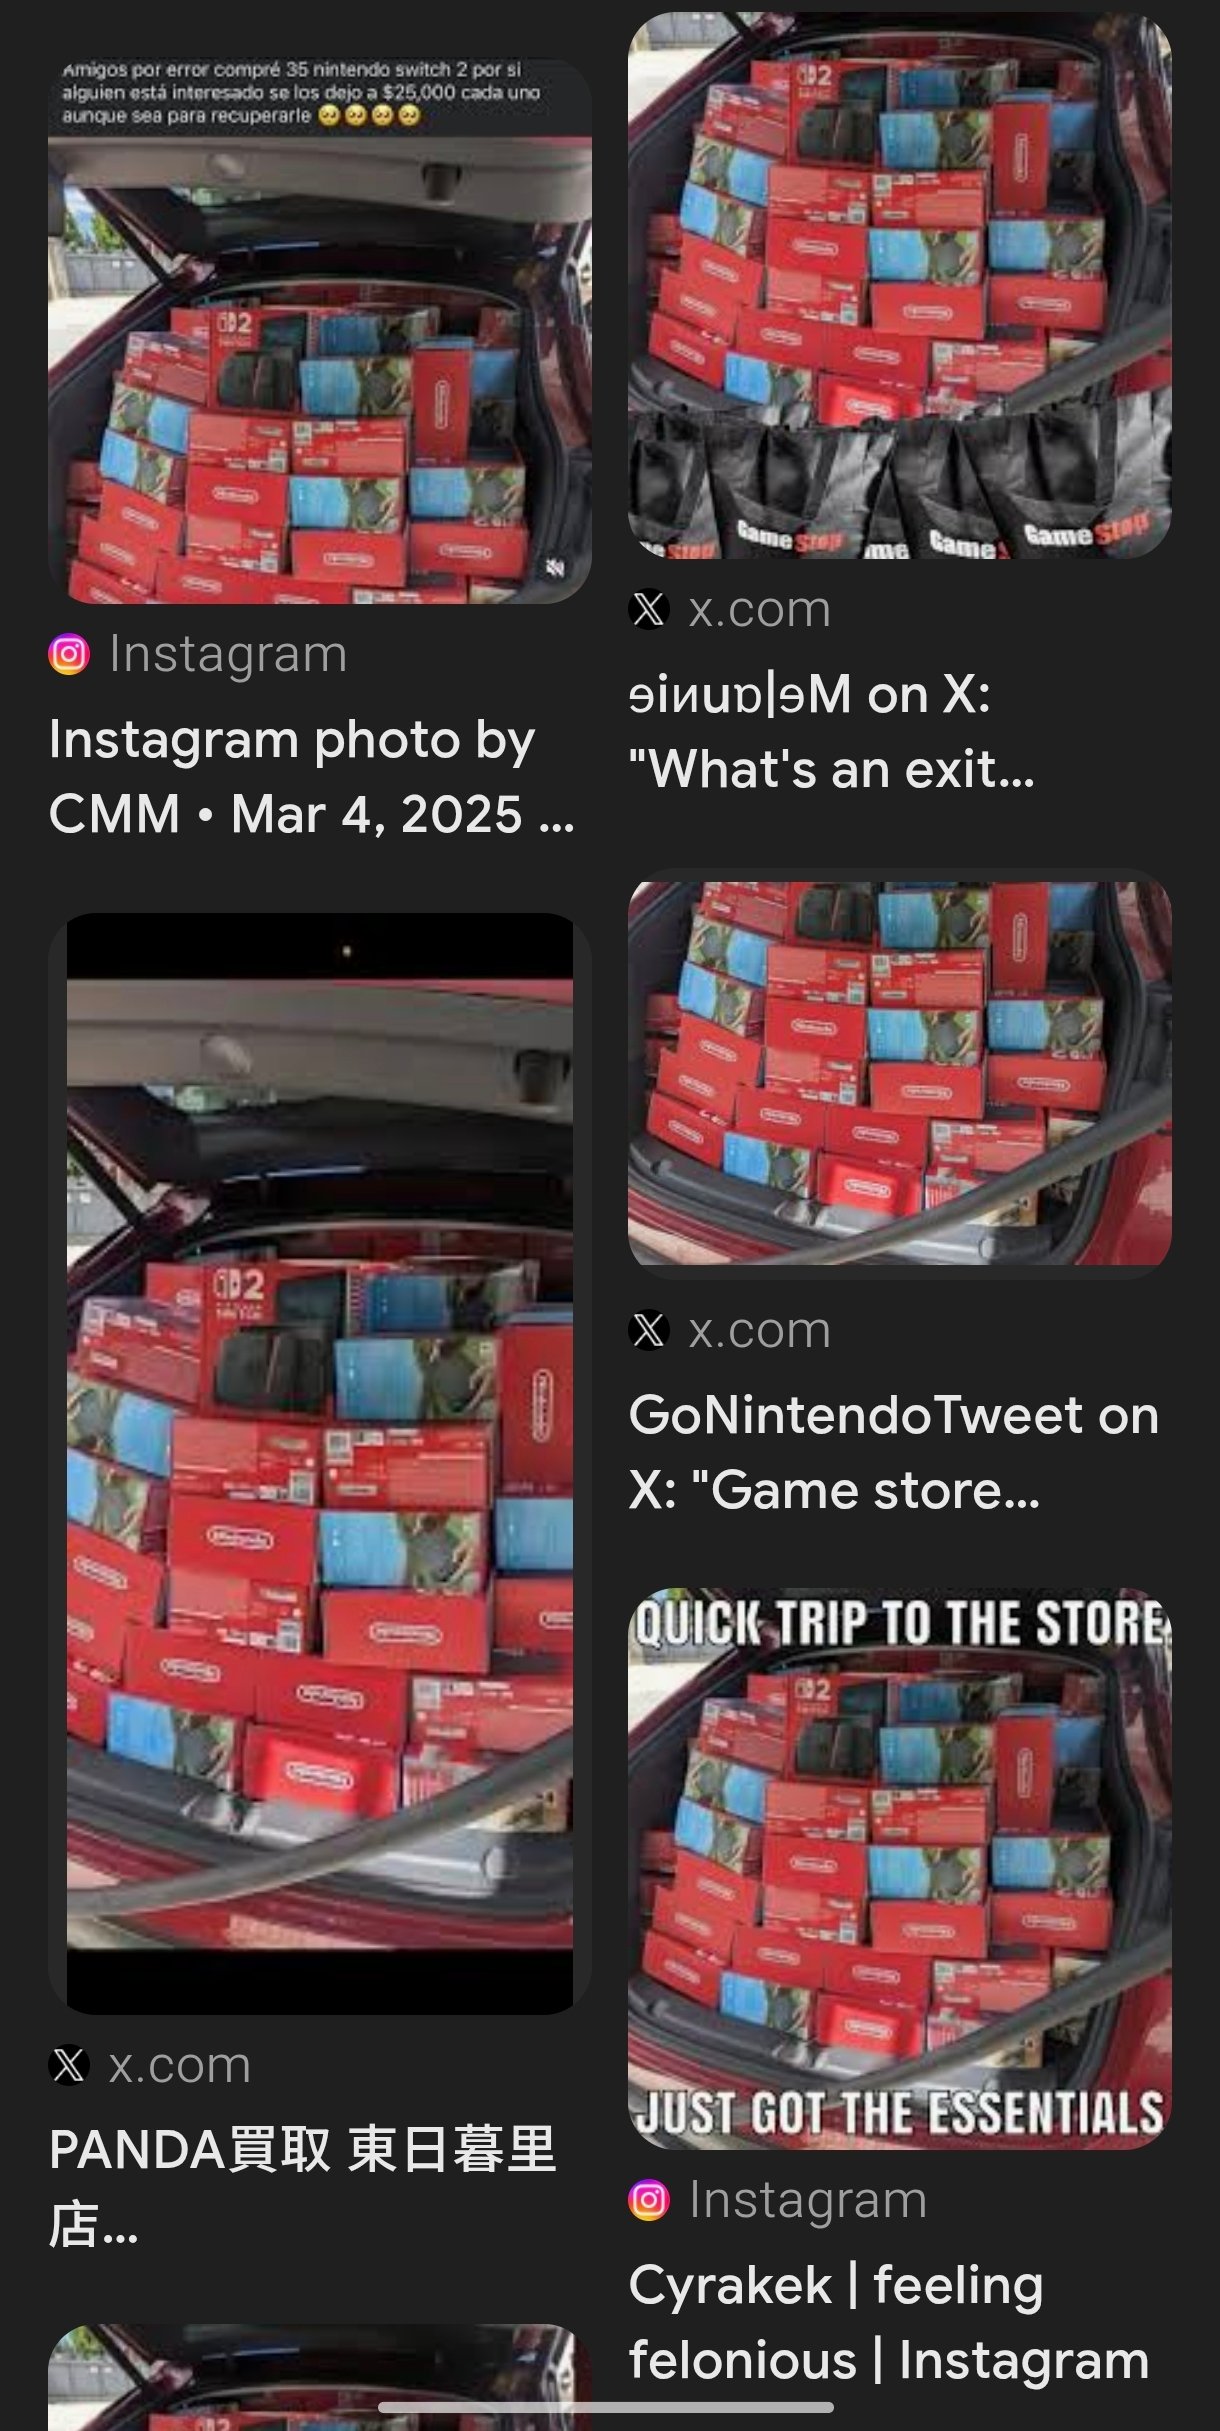Tap the tall black-bordered trunk photo above PANDA買取
The height and width of the screenshot is (2431, 1220).
320,1463
